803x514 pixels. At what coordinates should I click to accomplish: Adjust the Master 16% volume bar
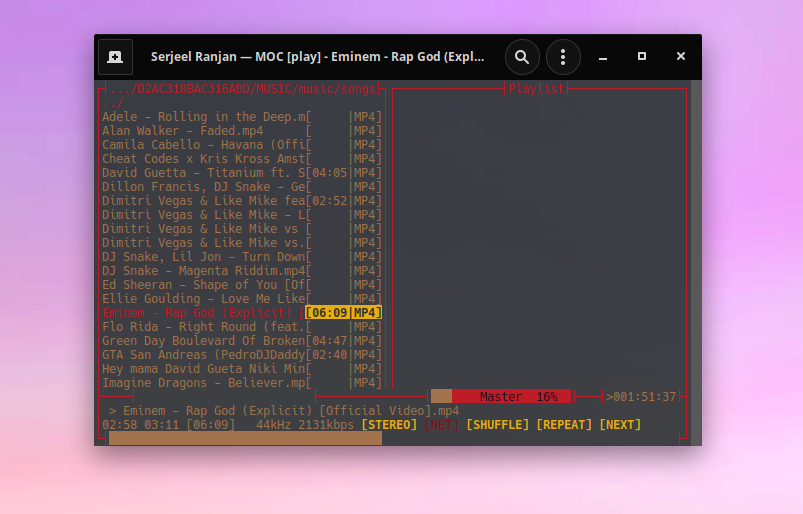501,396
